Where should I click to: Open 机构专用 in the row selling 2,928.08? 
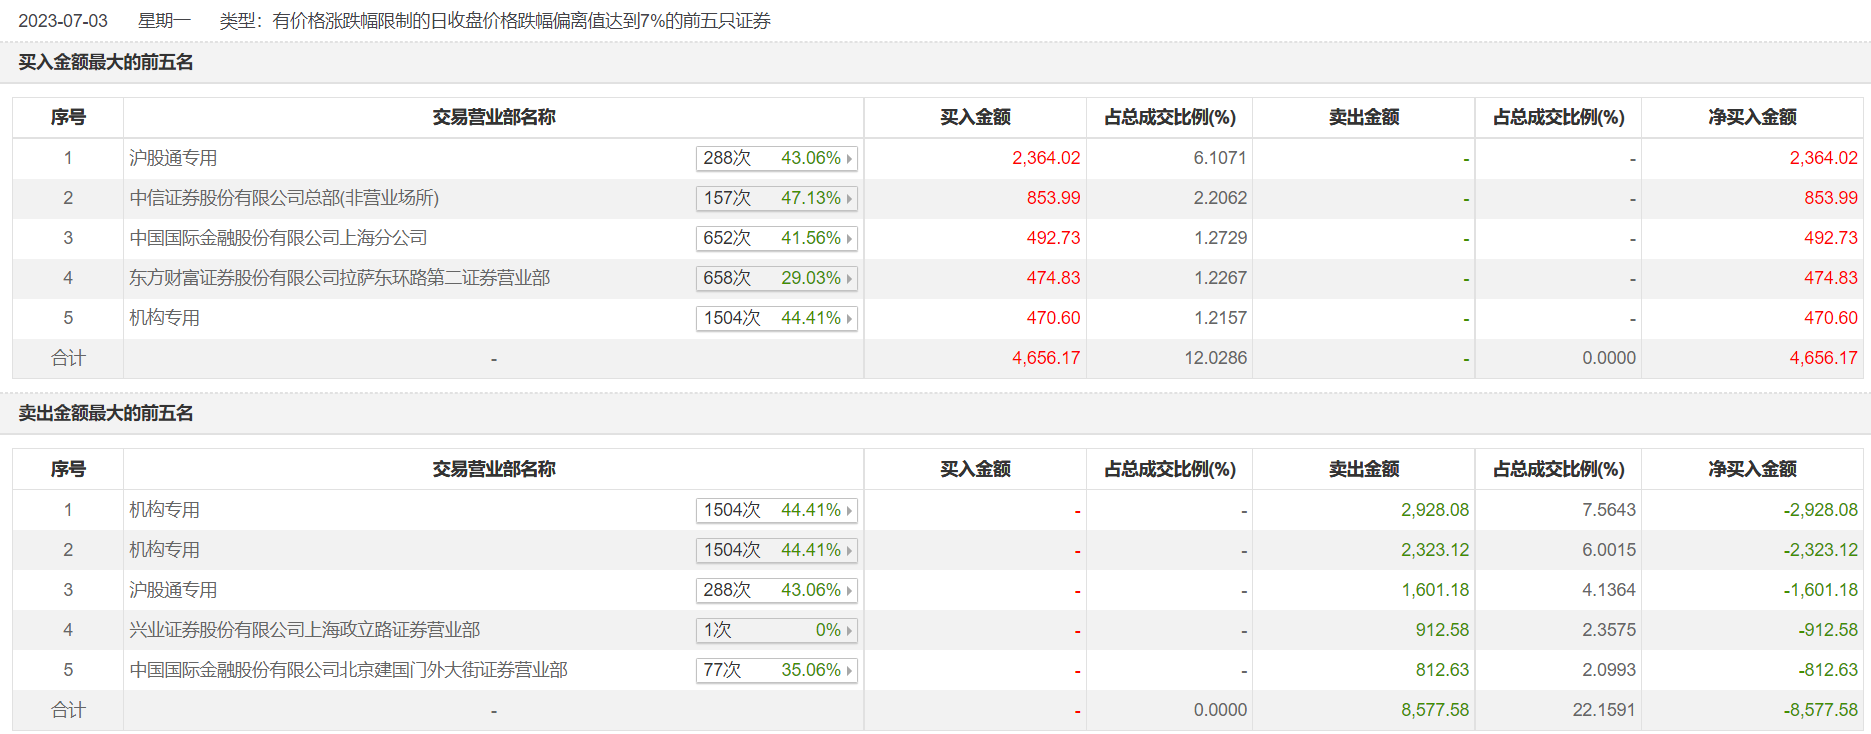pos(164,510)
